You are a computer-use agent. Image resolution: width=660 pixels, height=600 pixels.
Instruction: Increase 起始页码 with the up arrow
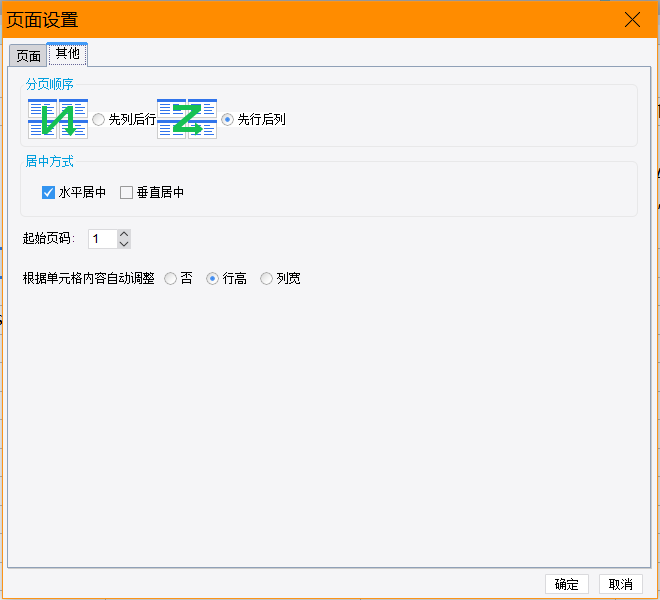tap(124, 234)
